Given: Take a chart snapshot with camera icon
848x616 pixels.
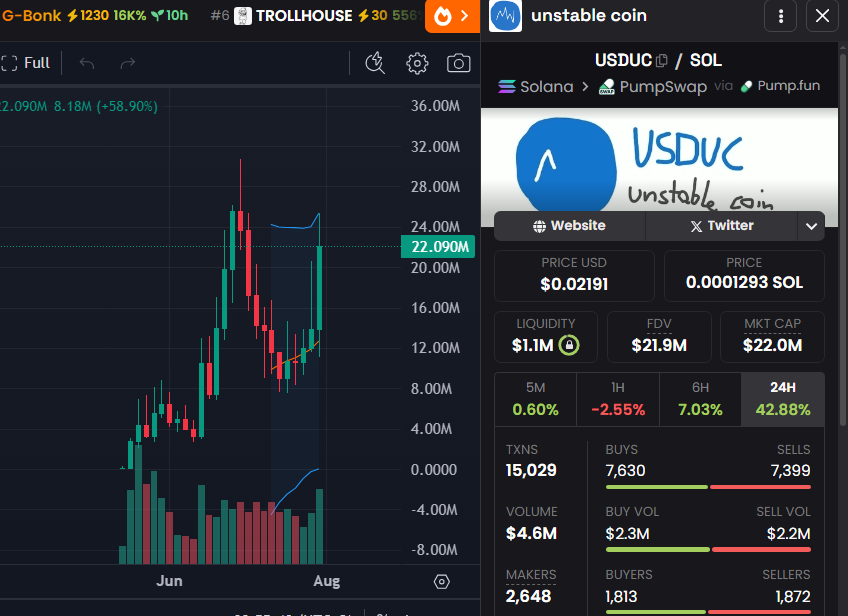Looking at the screenshot, I should [x=459, y=63].
